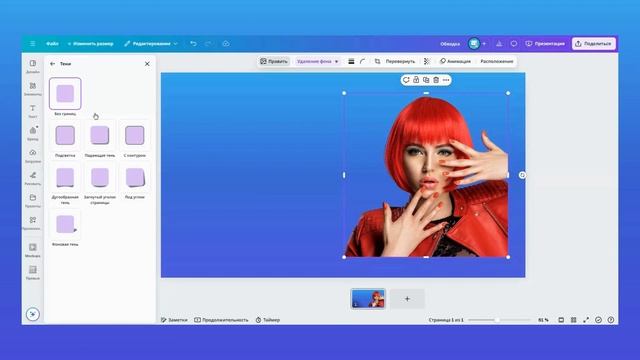Open the lower sidebar photo-frame icon

pyautogui.click(x=33, y=250)
